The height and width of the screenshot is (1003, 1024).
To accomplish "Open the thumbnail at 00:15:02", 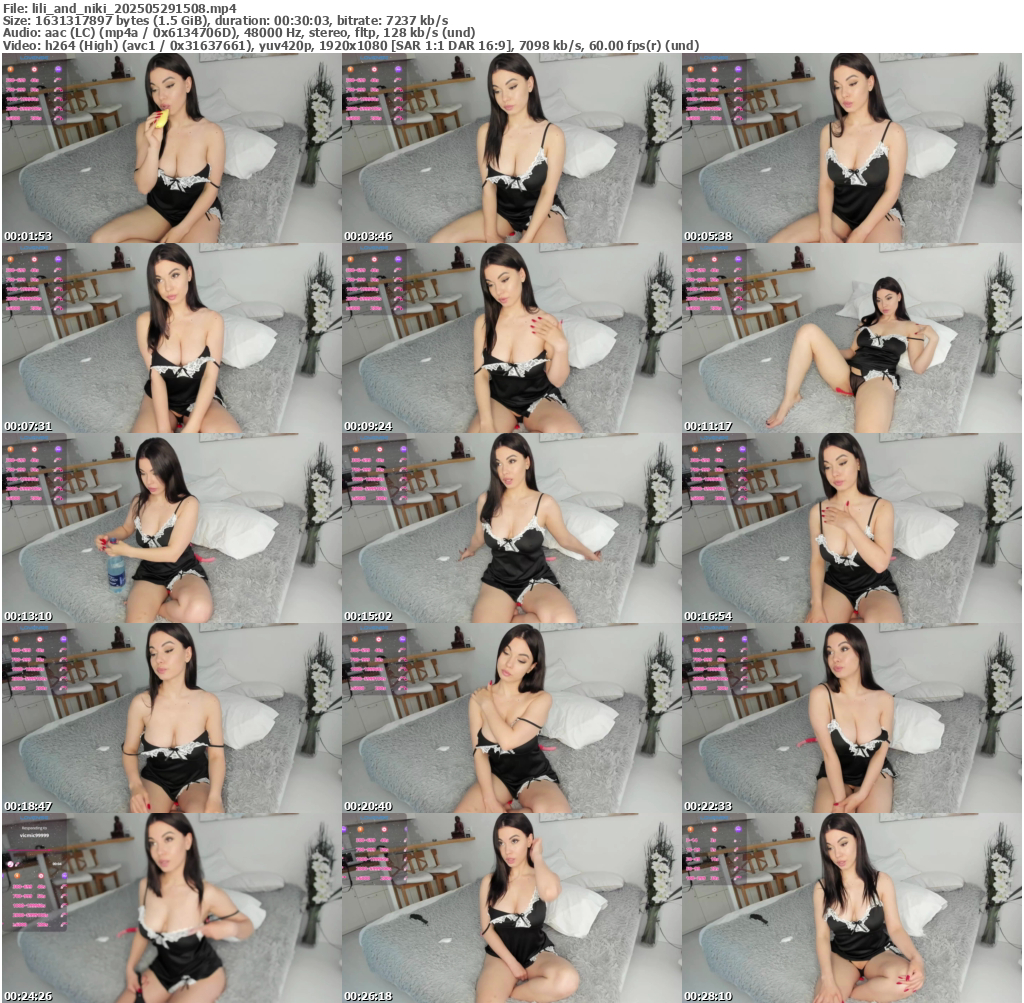I will tap(511, 528).
